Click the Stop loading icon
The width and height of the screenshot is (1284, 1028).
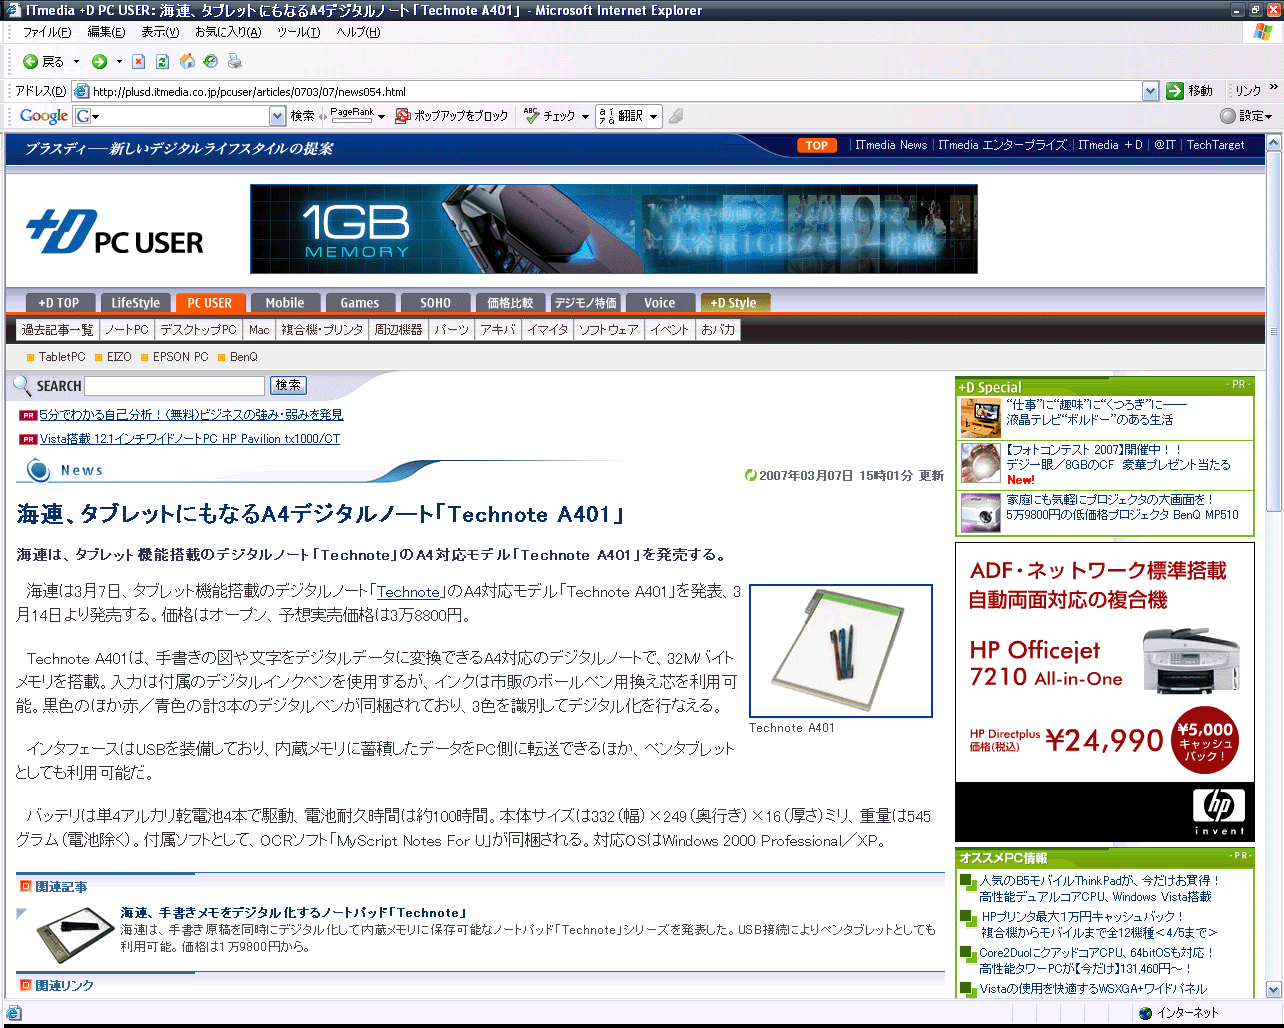click(139, 62)
